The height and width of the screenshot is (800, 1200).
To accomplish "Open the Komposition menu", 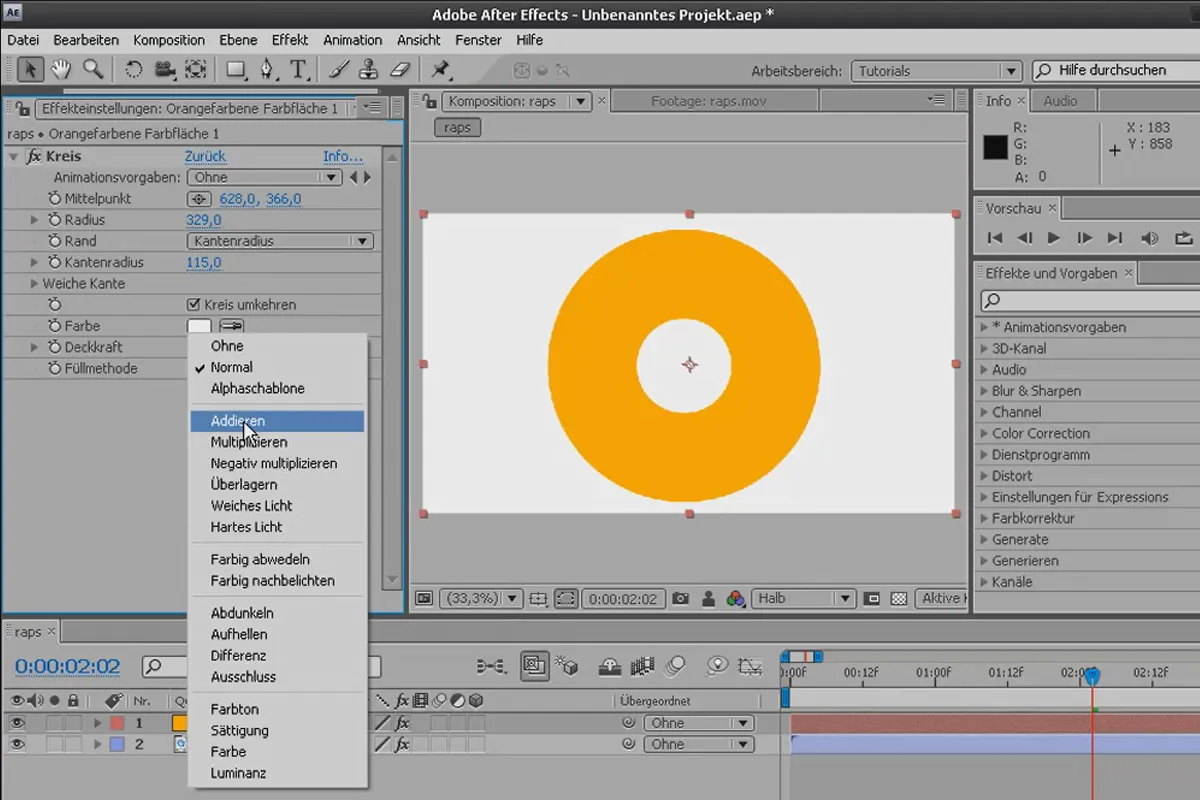I will (x=169, y=40).
